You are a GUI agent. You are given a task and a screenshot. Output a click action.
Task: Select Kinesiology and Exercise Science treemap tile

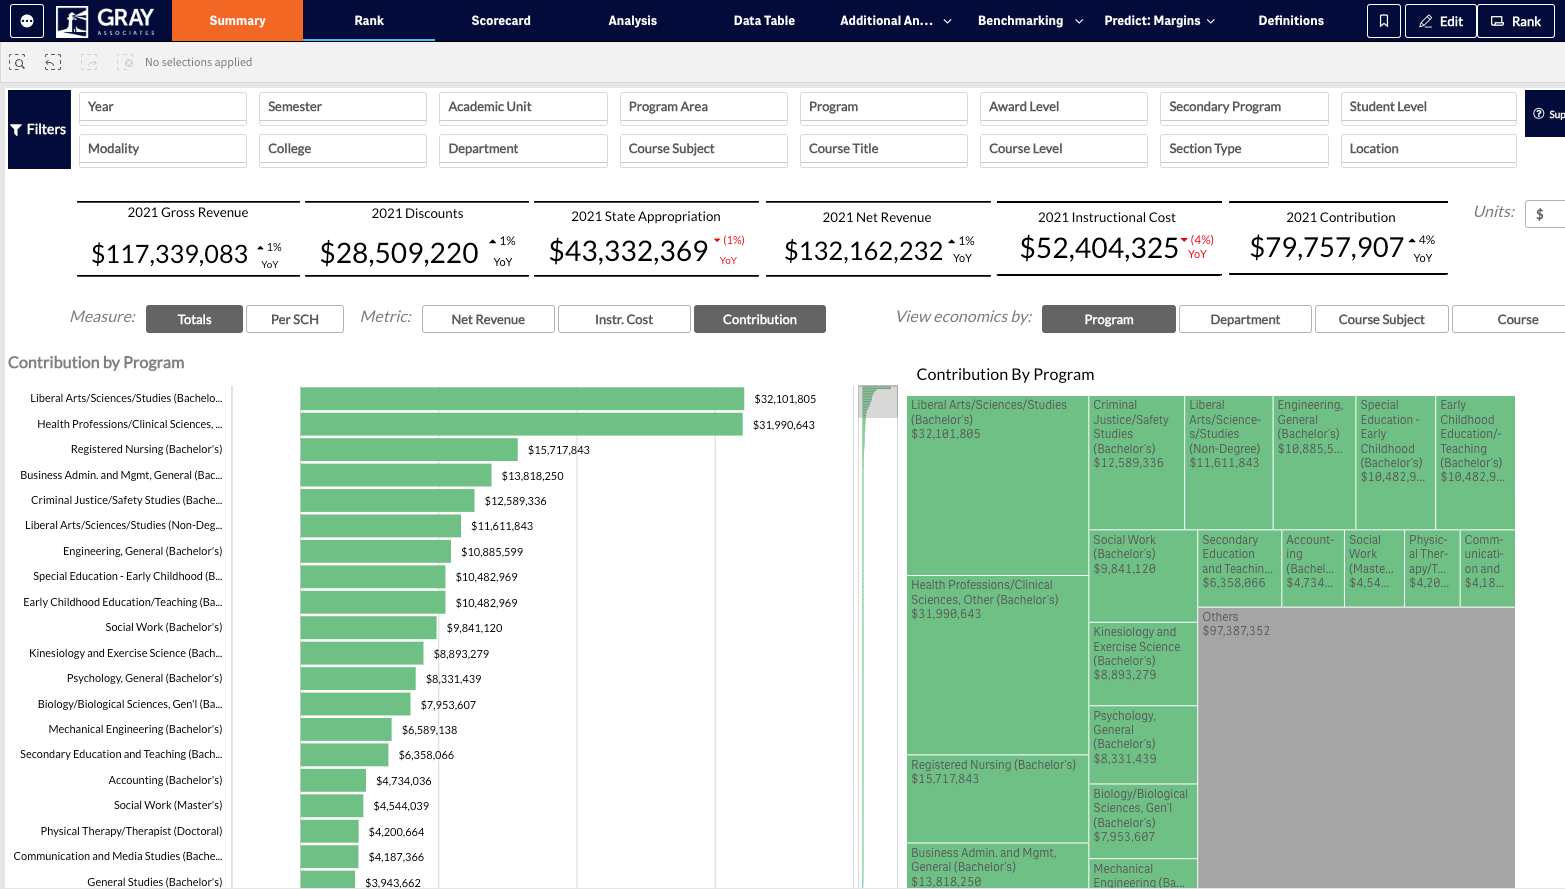pos(1143,664)
